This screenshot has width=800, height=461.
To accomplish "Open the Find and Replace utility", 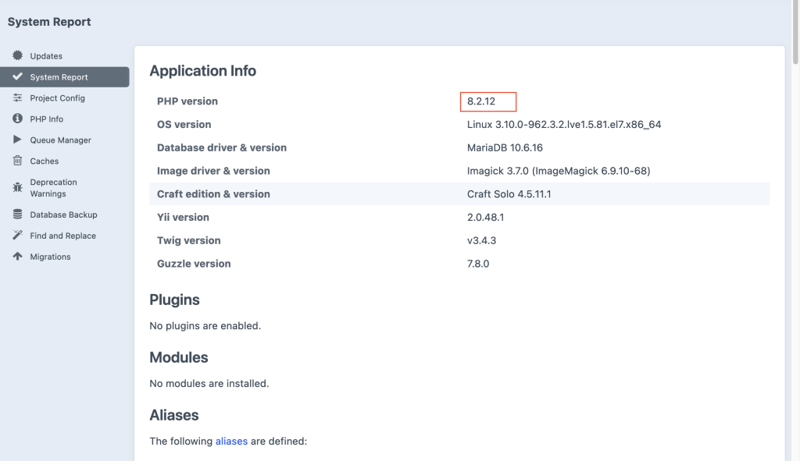I will [x=62, y=236].
